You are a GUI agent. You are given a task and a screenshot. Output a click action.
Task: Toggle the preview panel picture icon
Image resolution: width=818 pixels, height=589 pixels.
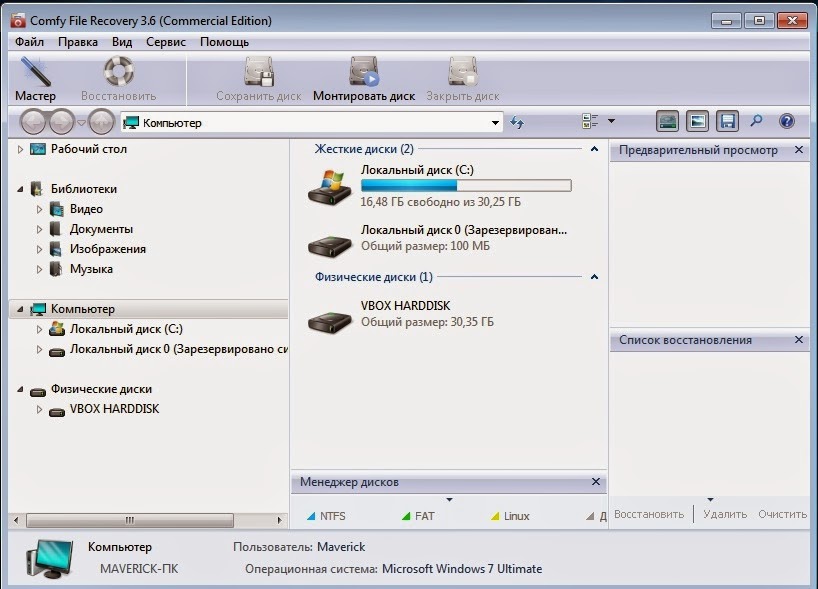(697, 122)
